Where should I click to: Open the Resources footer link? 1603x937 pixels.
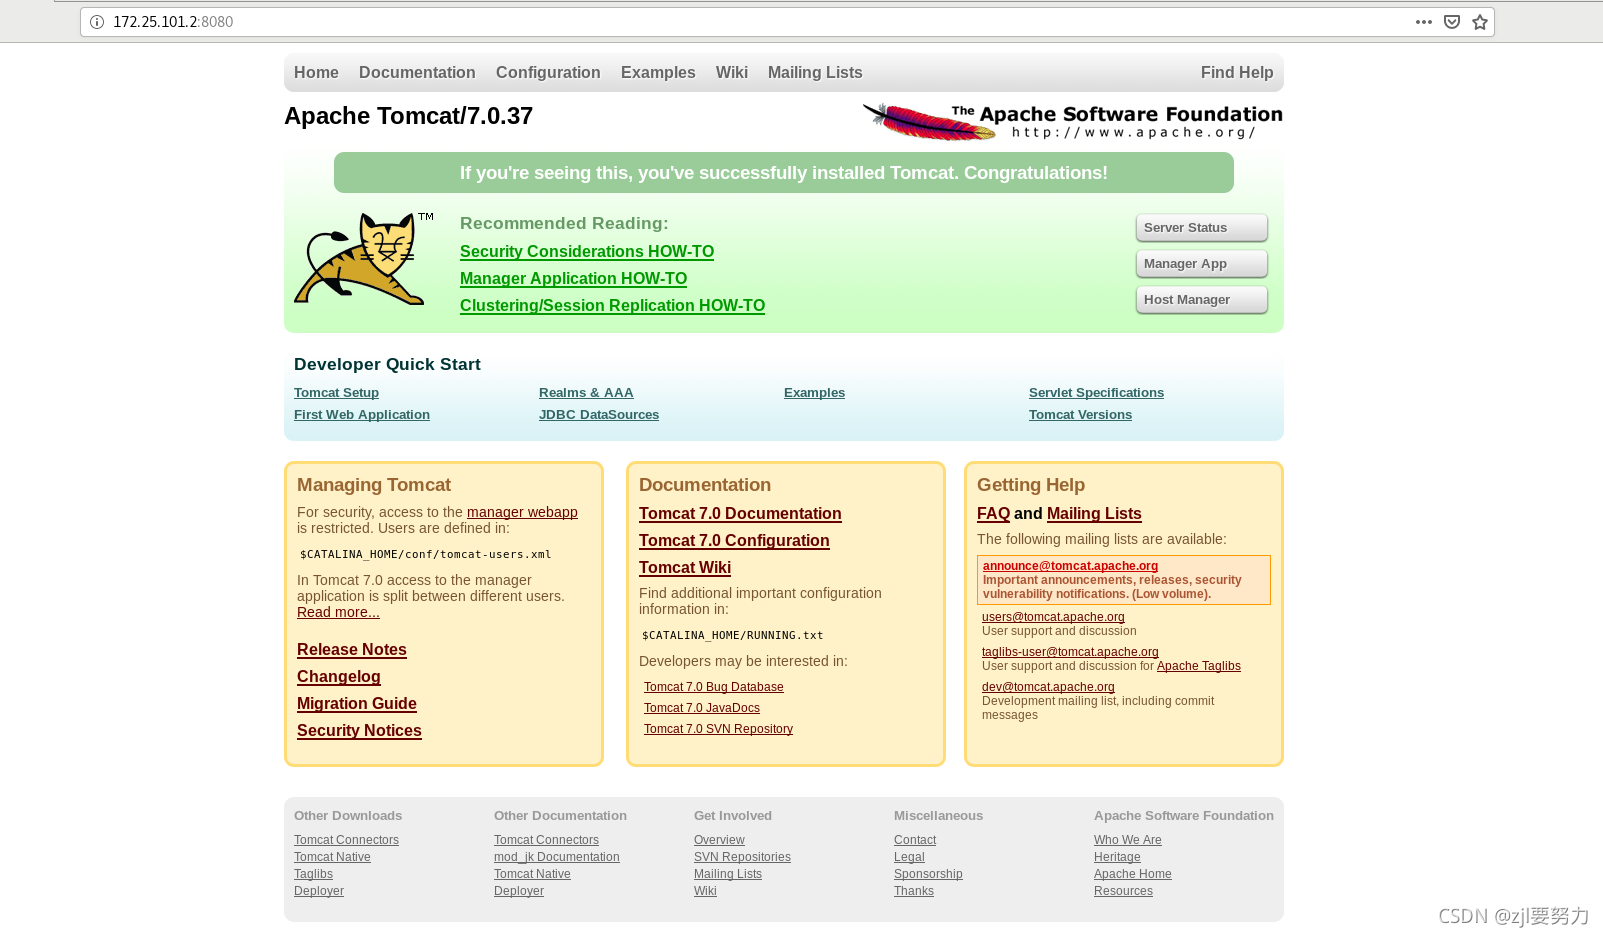(1123, 891)
